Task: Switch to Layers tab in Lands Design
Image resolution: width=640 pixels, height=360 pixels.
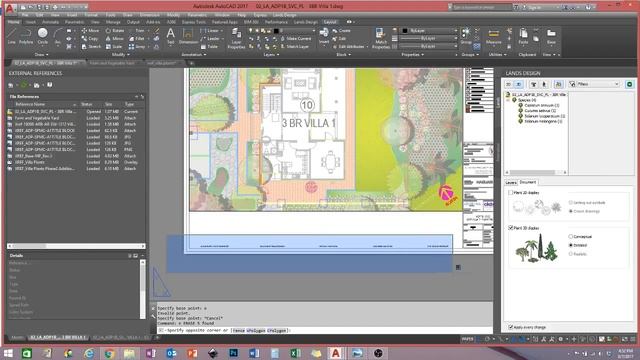Action: tap(511, 182)
